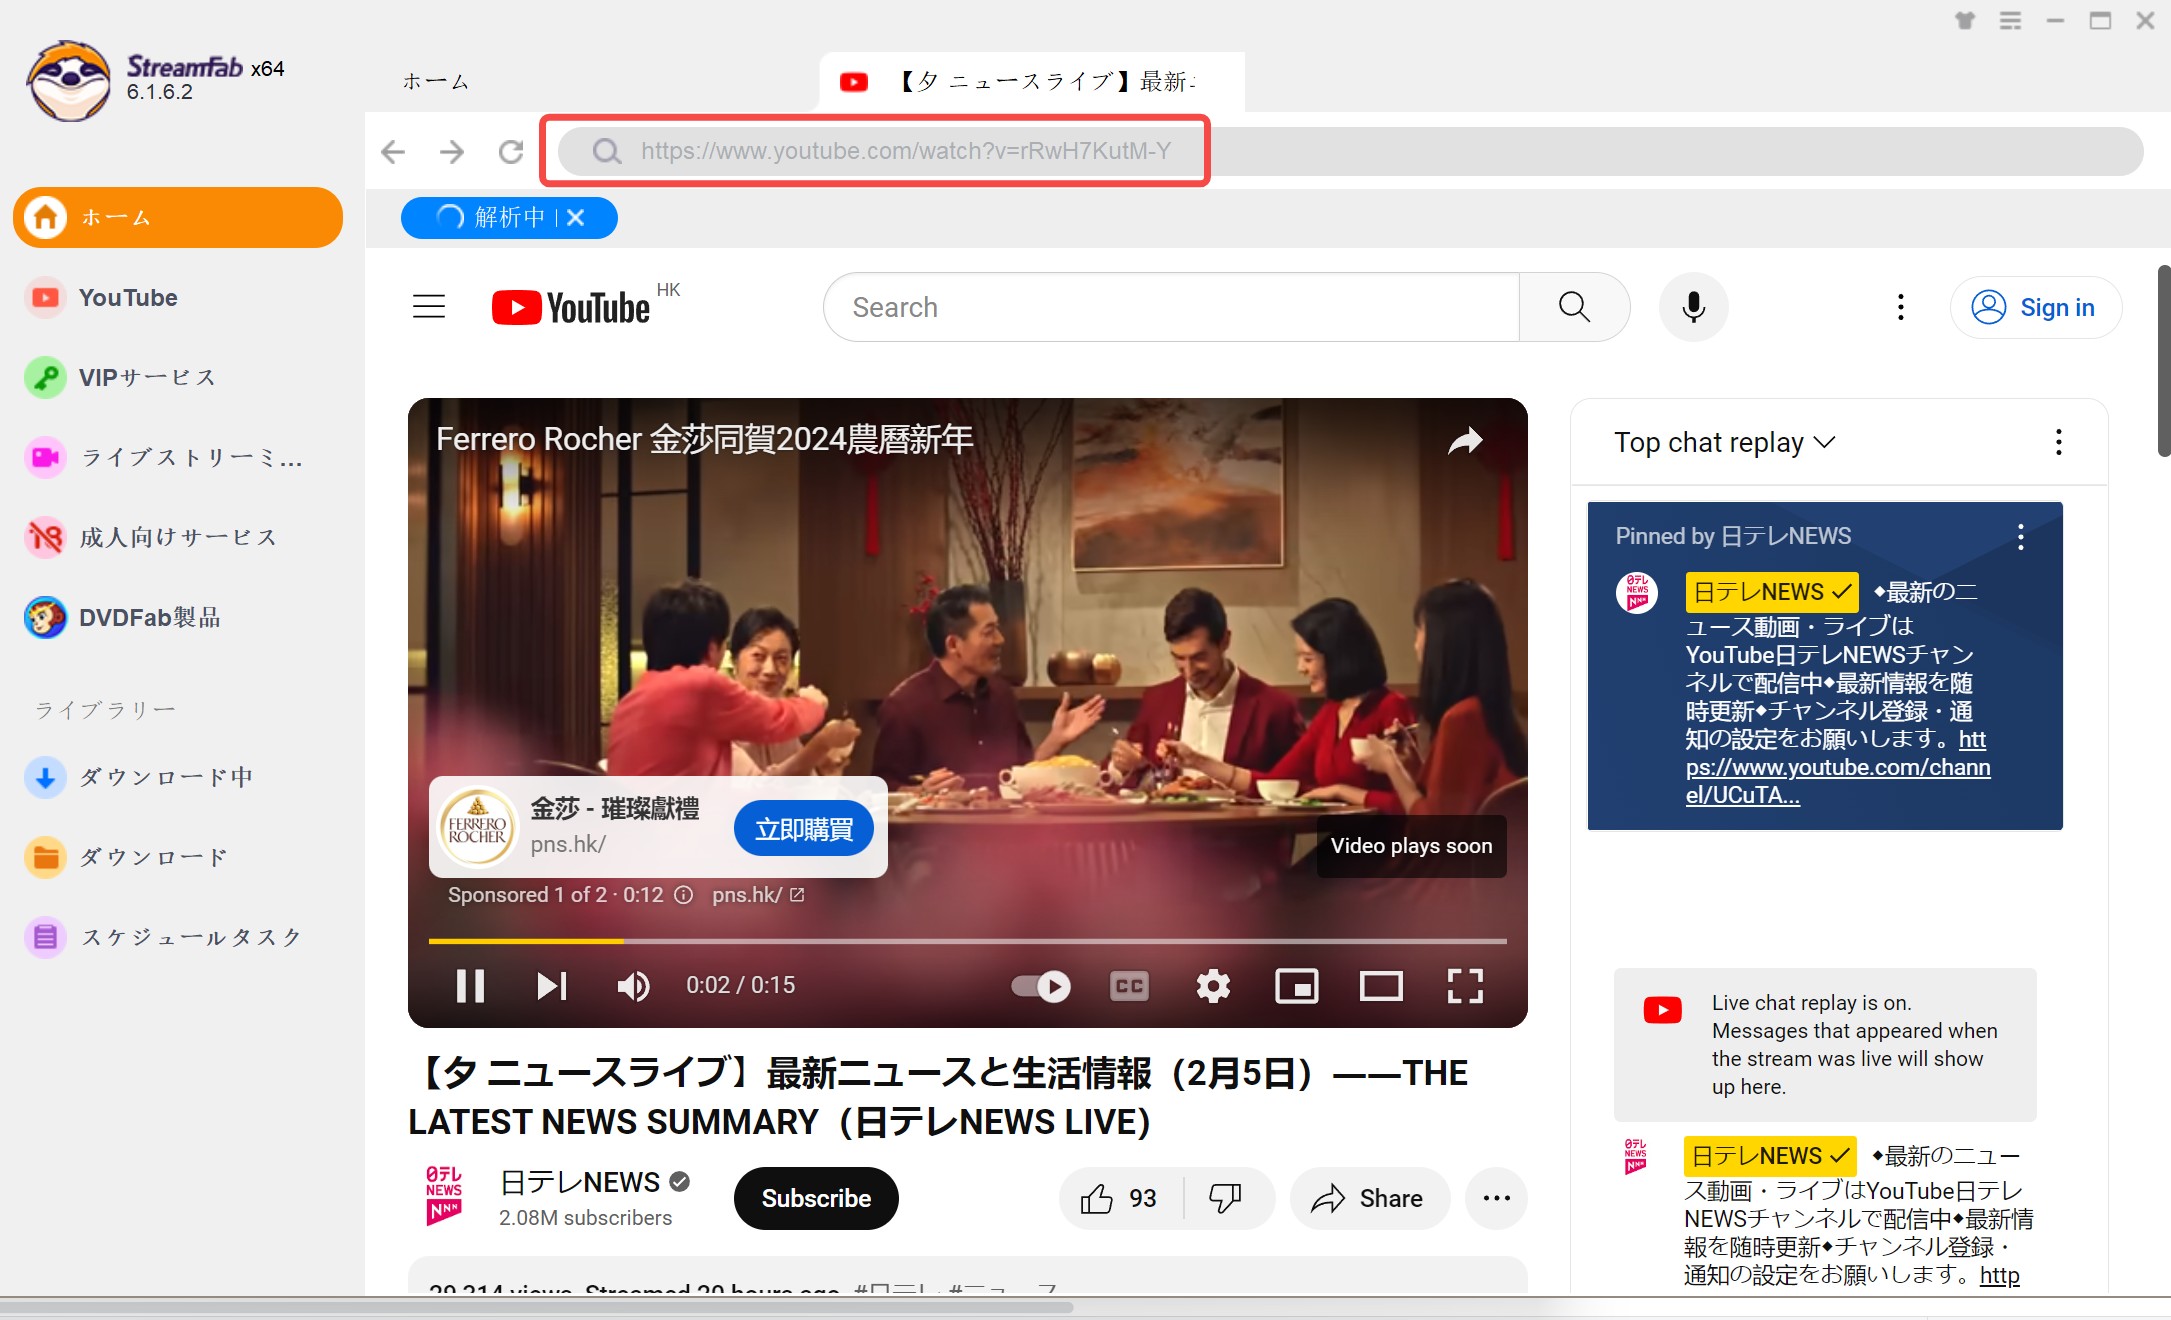This screenshot has height=1320, width=2171.
Task: Click the 日テレNEWS channel avatar under the title
Action: (444, 1196)
